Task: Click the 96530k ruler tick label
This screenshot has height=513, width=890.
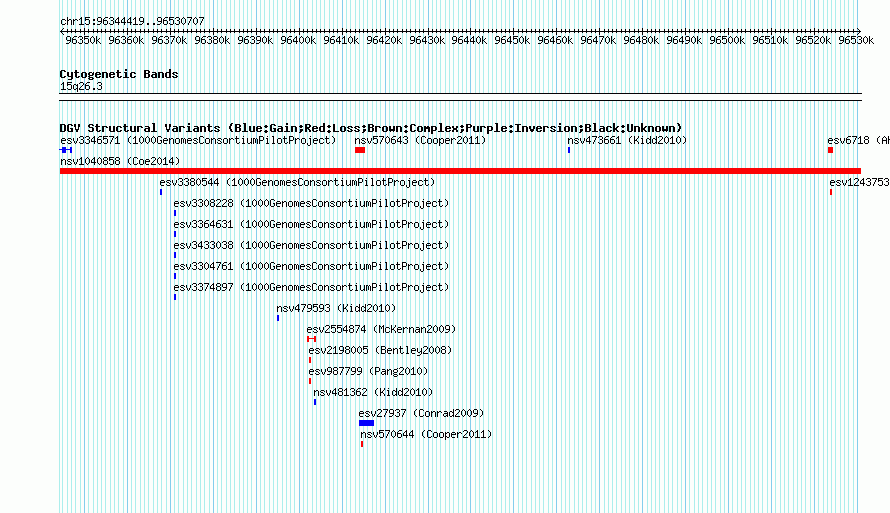Action: (x=856, y=40)
